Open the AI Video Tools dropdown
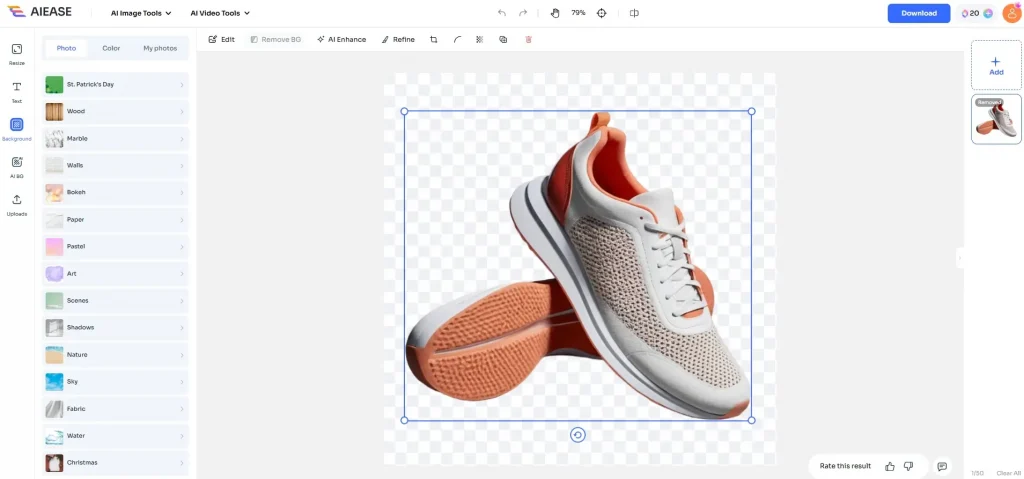 [x=220, y=13]
